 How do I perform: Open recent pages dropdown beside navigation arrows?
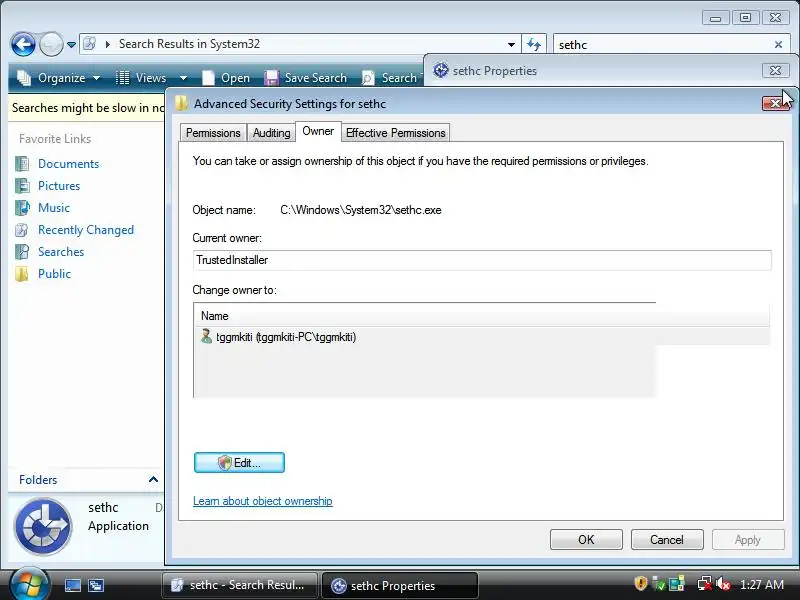(71, 45)
